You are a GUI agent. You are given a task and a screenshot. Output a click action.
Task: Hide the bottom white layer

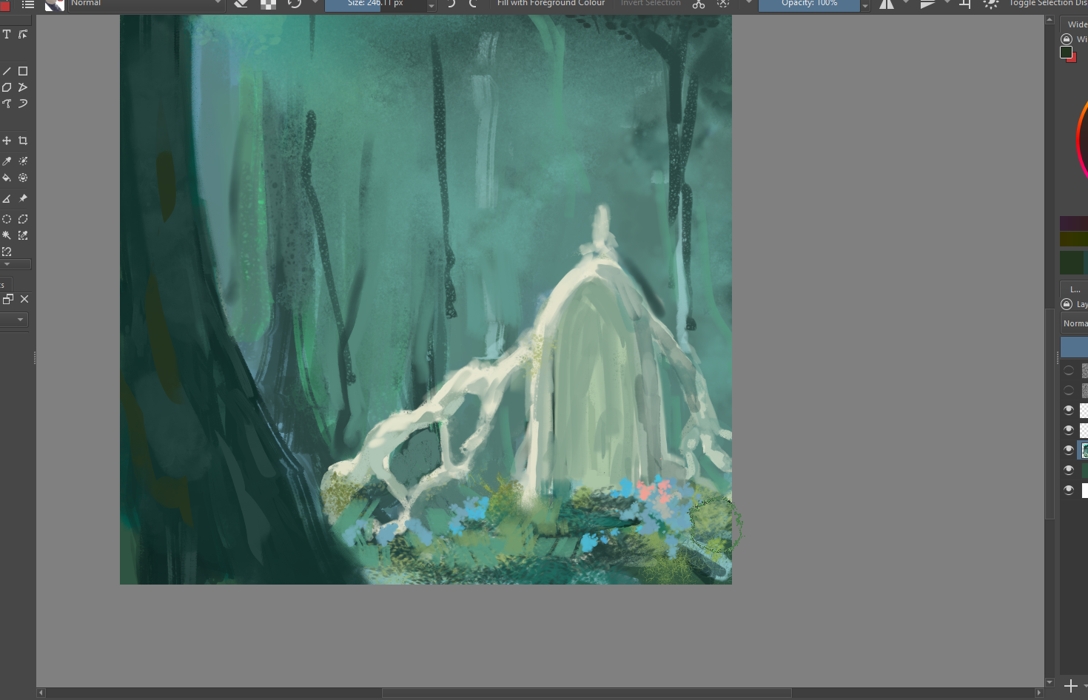[1068, 490]
